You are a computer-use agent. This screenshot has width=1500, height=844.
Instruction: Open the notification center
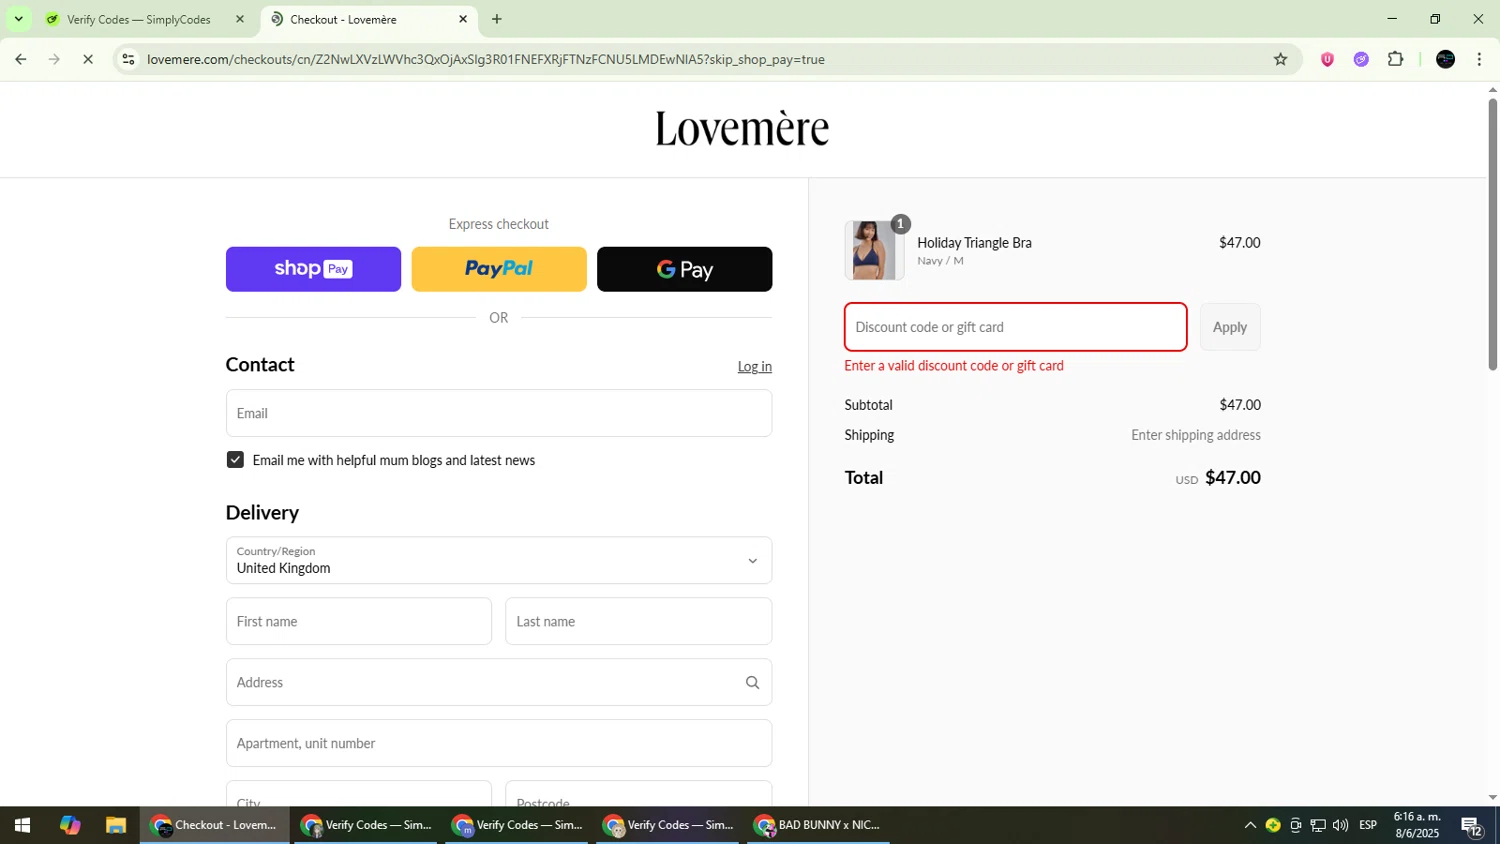1472,826
